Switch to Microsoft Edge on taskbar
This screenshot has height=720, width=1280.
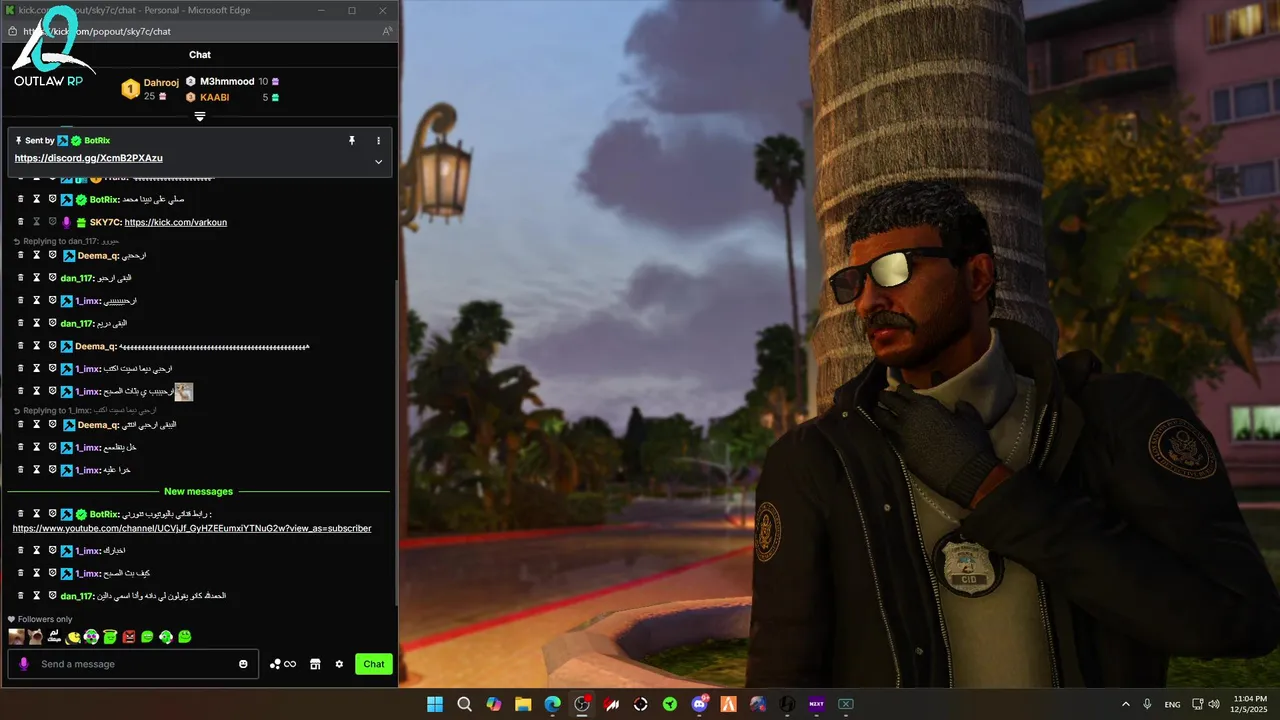click(552, 704)
